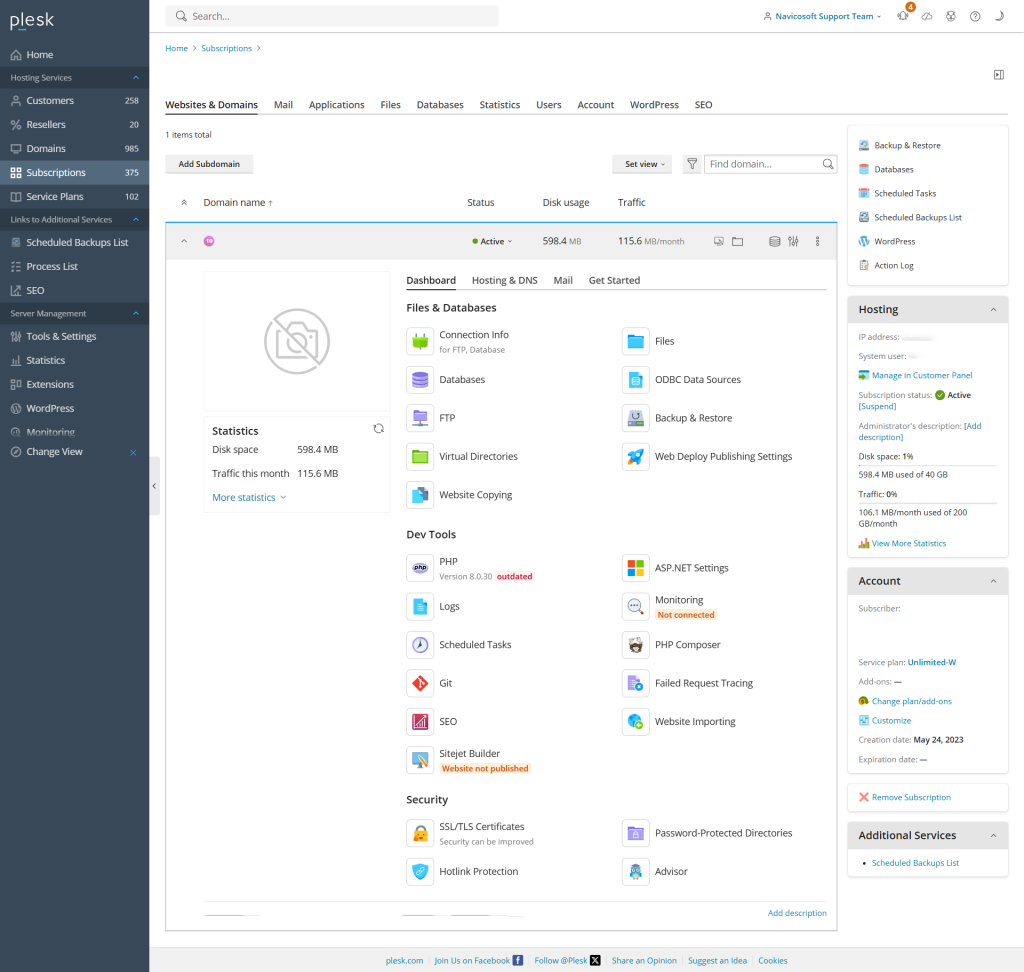Select the Hosting & DNS tab
The image size is (1024, 972).
coord(504,280)
